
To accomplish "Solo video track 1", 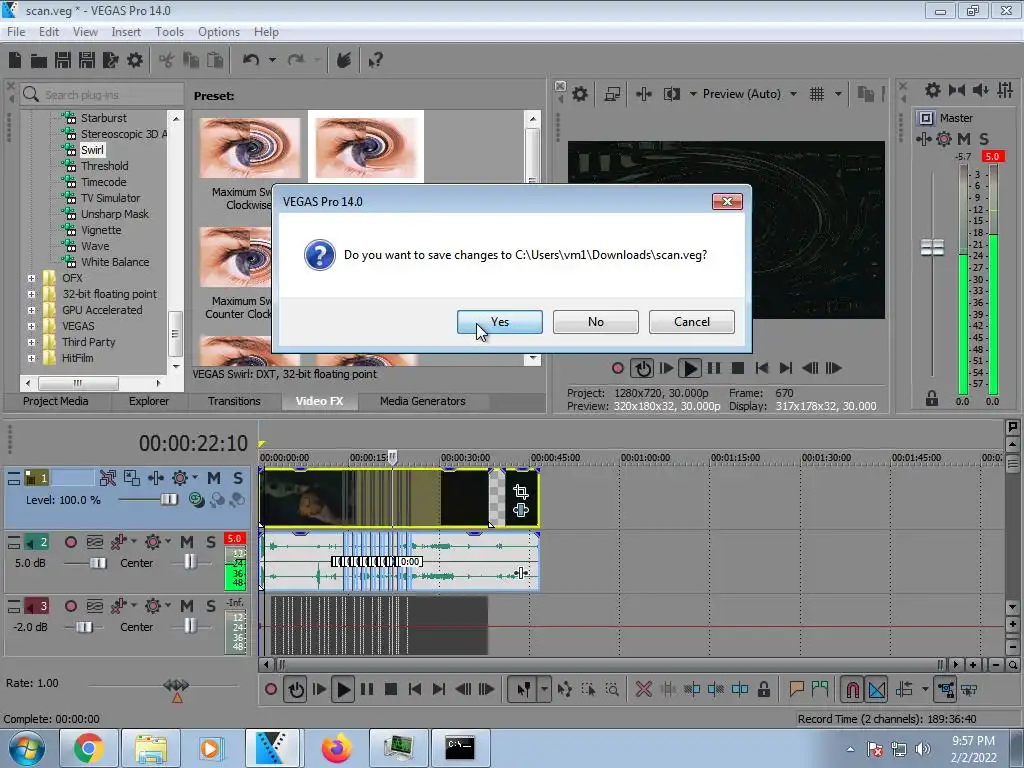I will click(238, 478).
